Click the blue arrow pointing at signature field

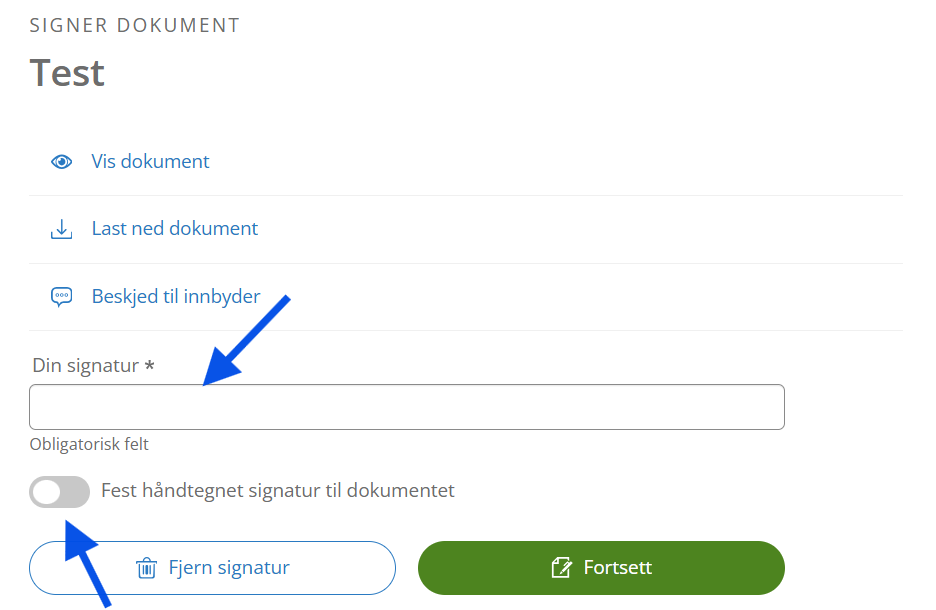246,341
